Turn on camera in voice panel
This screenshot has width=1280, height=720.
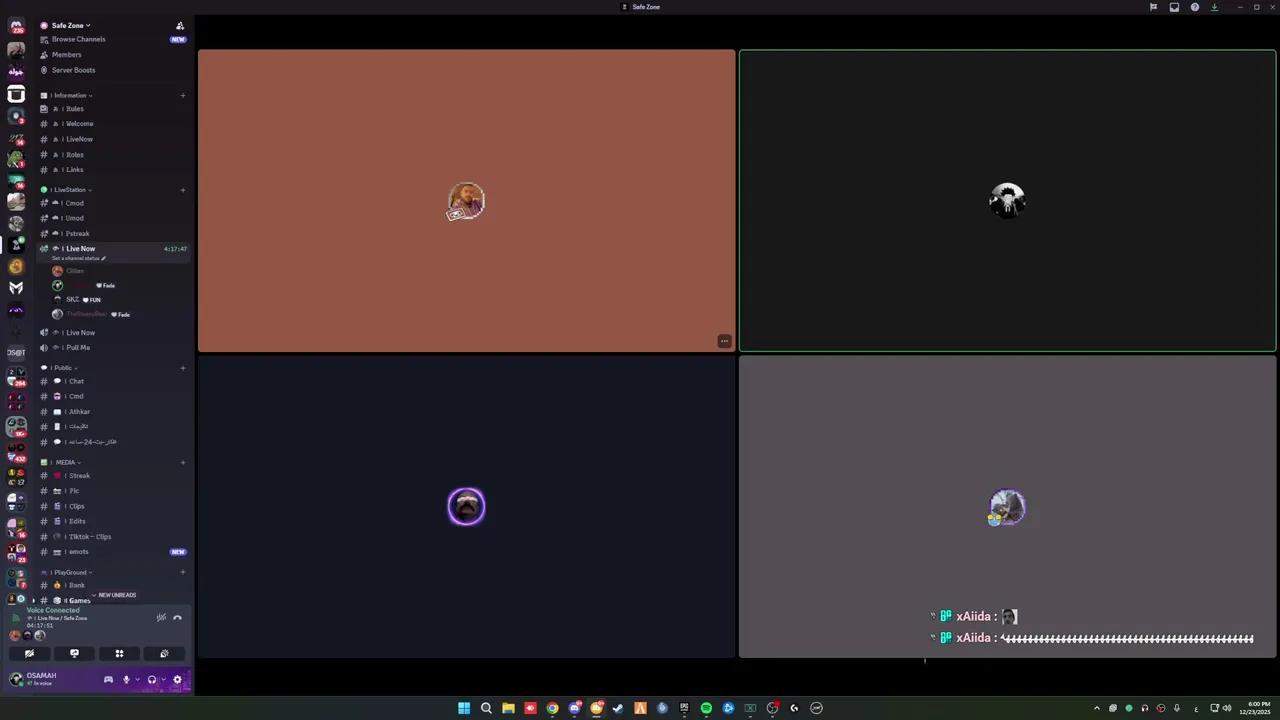pyautogui.click(x=29, y=653)
